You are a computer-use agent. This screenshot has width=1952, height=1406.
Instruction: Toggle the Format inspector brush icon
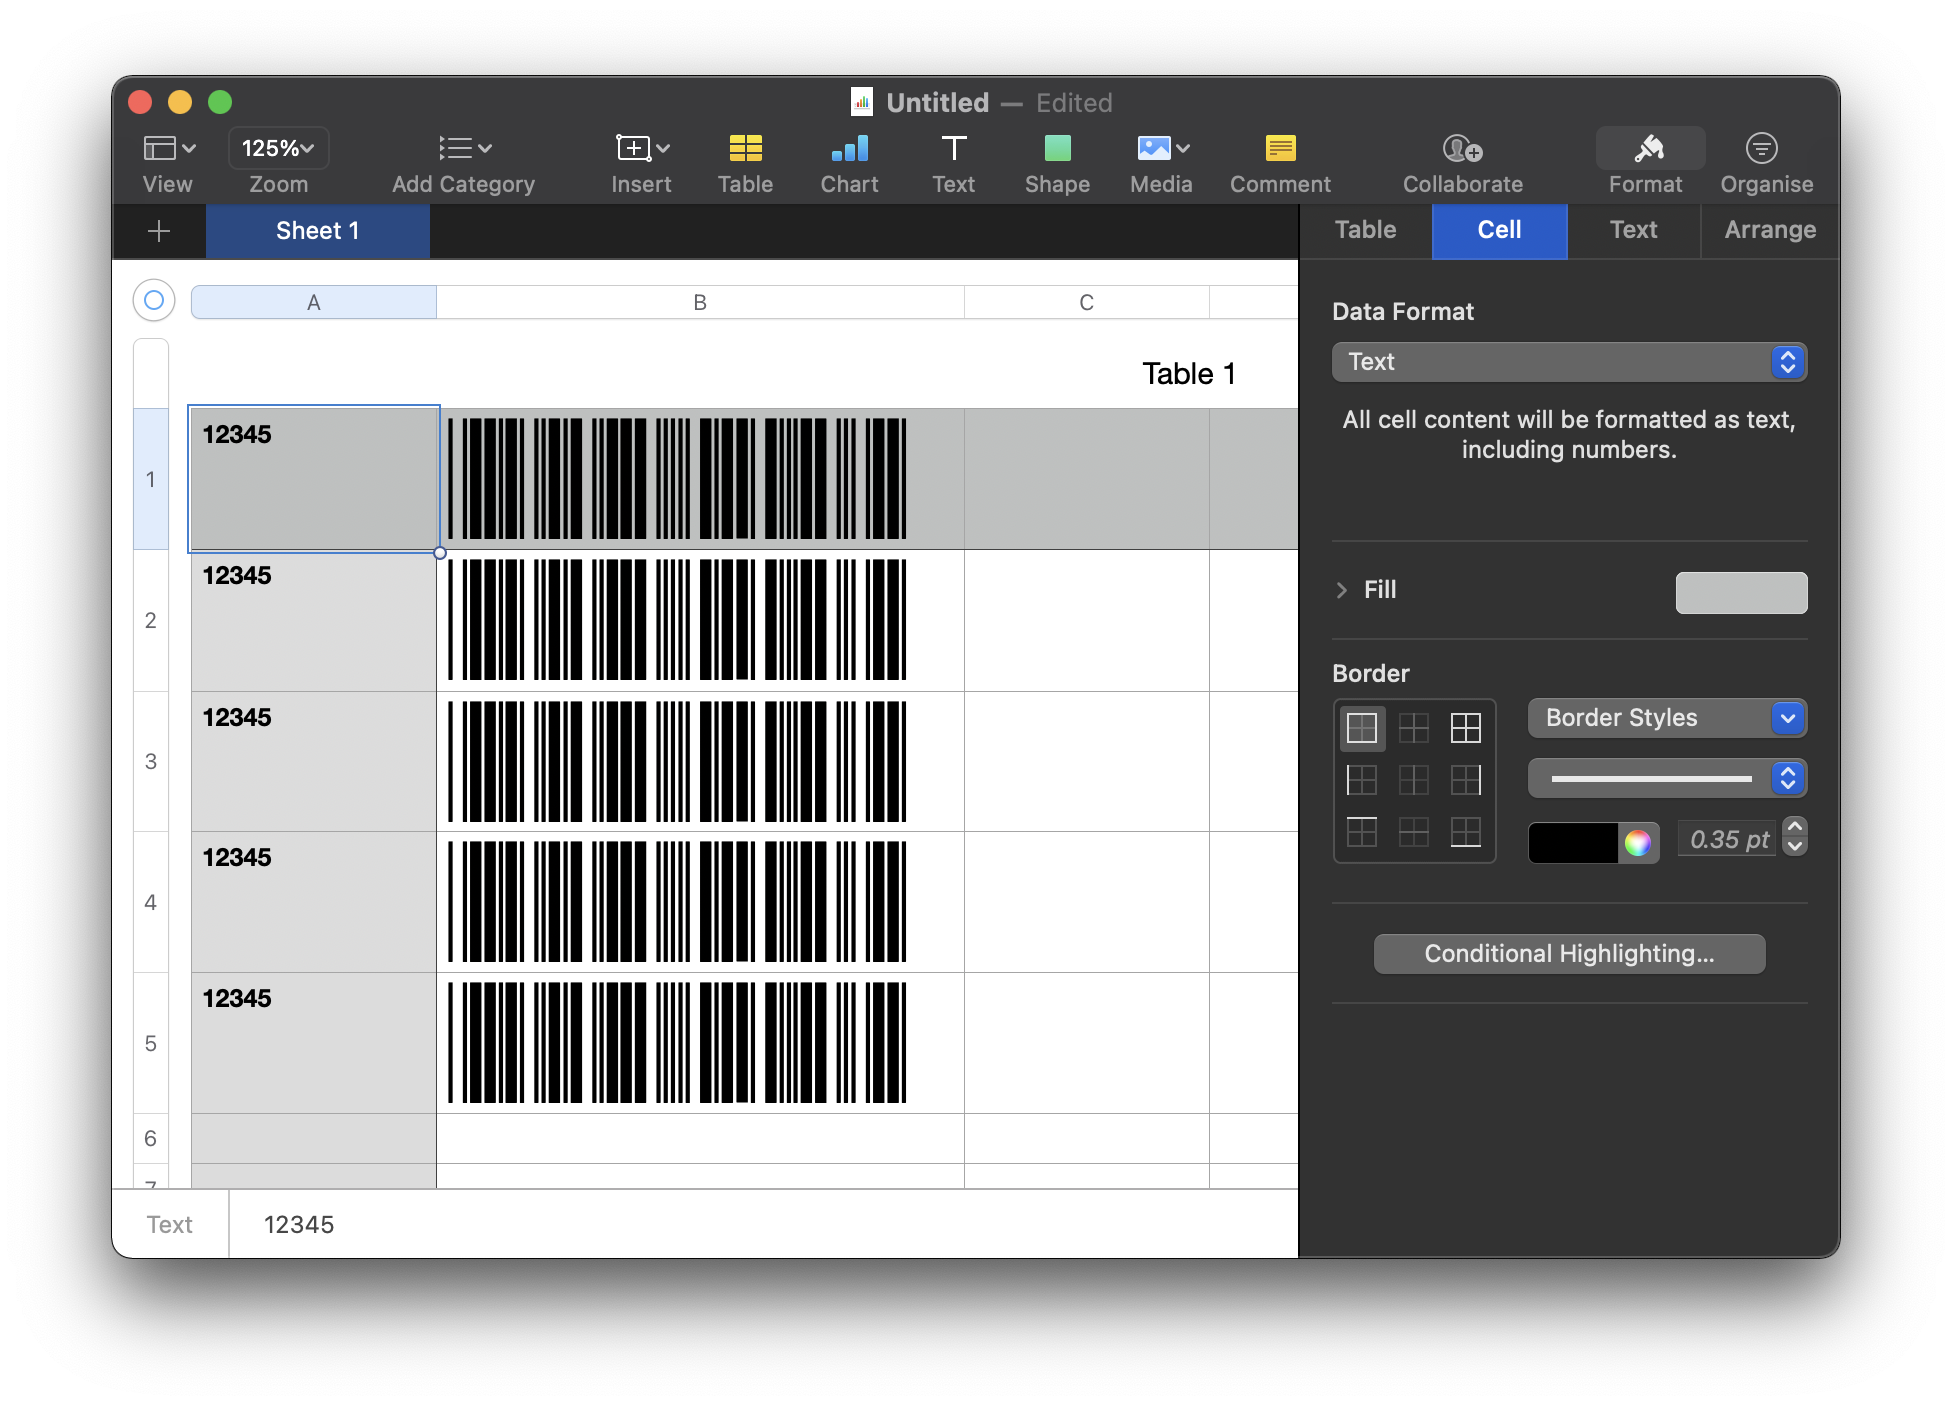[1648, 149]
